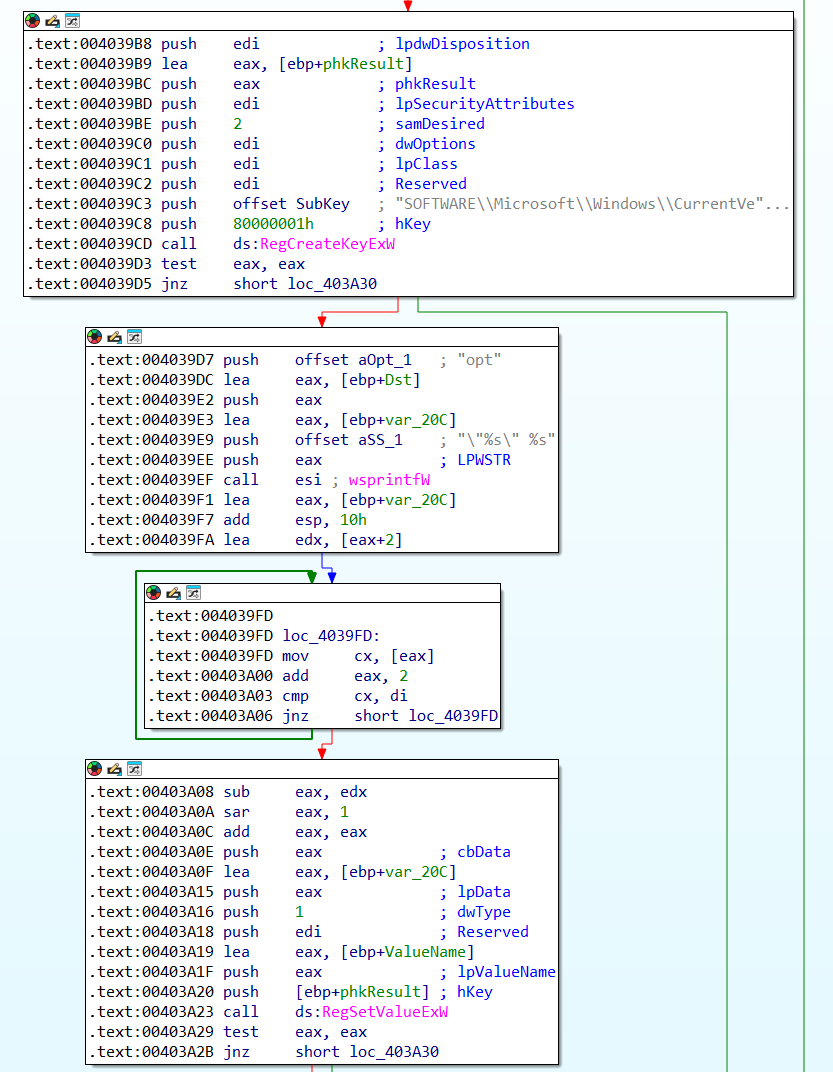This screenshot has height=1072, width=833.
Task: Click the color-wheel icon on the RegCreateKeyExW node
Action: (33, 21)
